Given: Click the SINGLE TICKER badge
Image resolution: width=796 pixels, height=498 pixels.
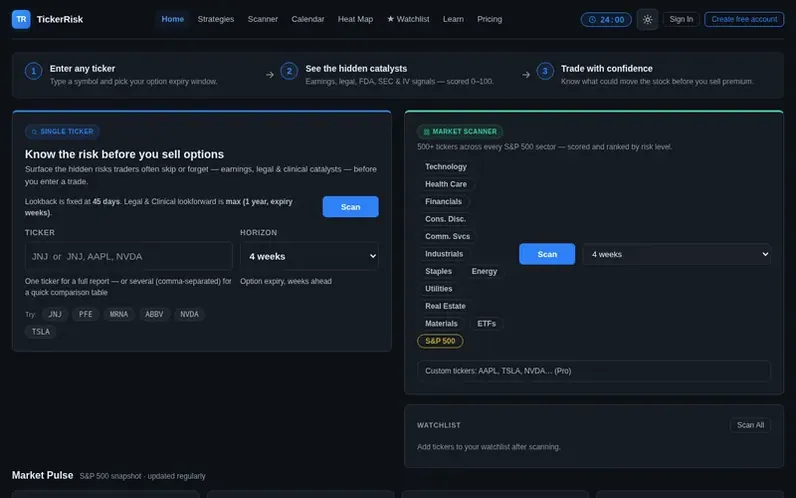Looking at the screenshot, I should pos(62,131).
